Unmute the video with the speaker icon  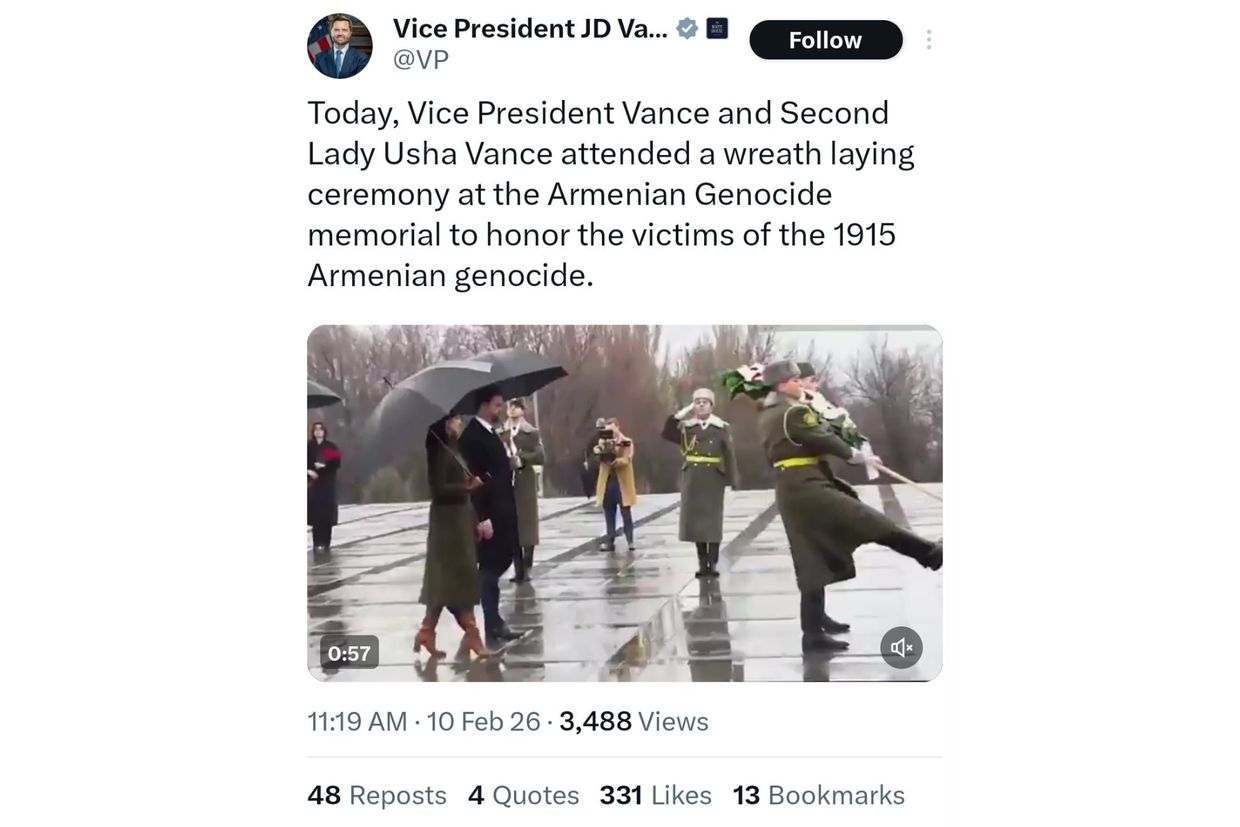(x=901, y=648)
